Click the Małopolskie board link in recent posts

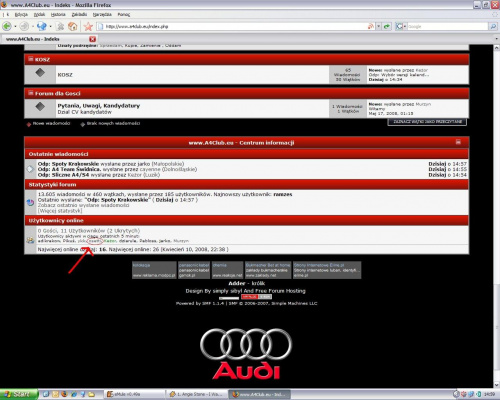168,164
